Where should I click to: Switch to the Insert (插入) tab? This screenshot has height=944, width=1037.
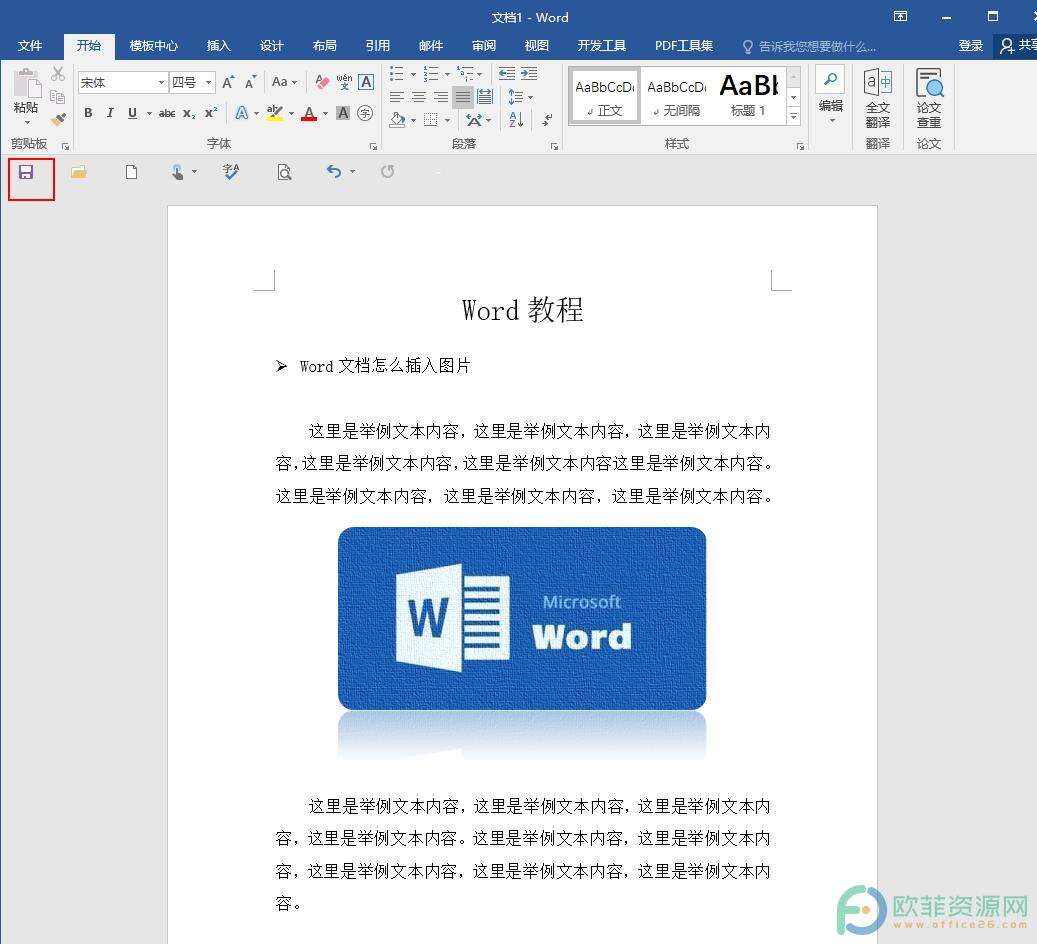point(218,46)
